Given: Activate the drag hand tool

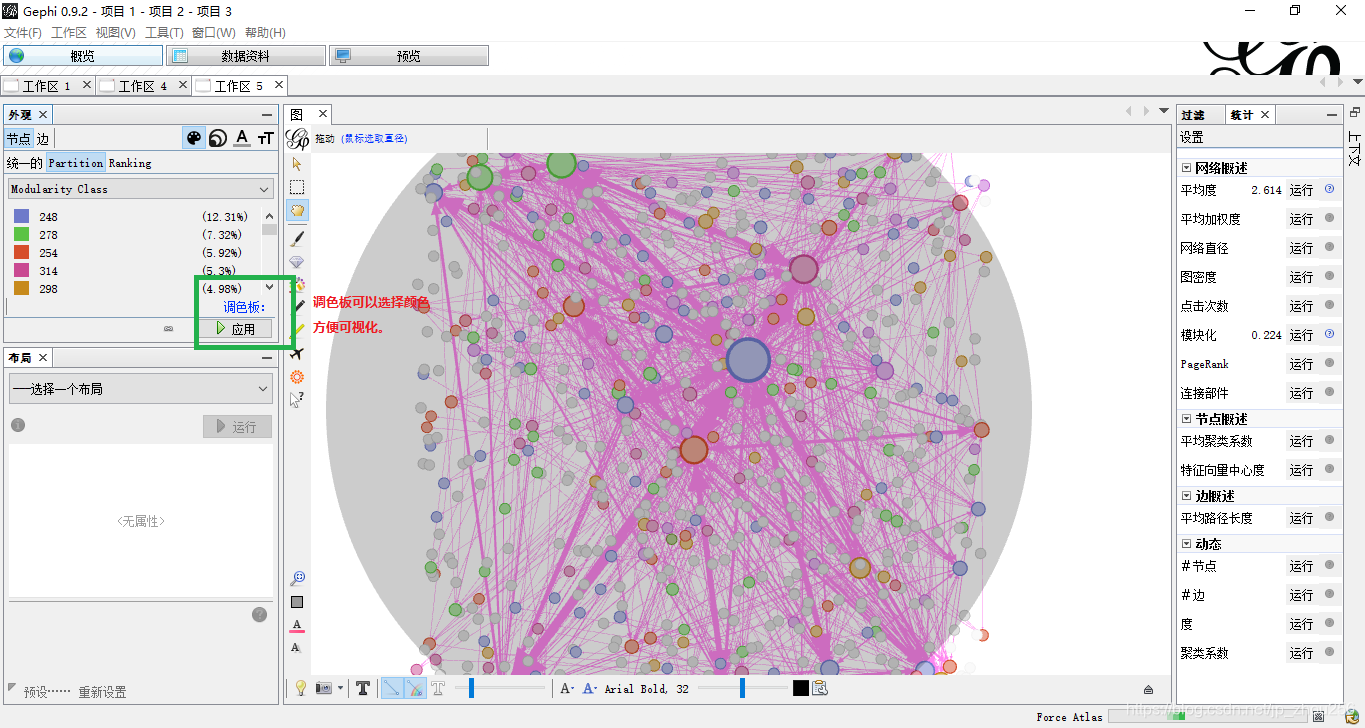Looking at the screenshot, I should pyautogui.click(x=297, y=210).
